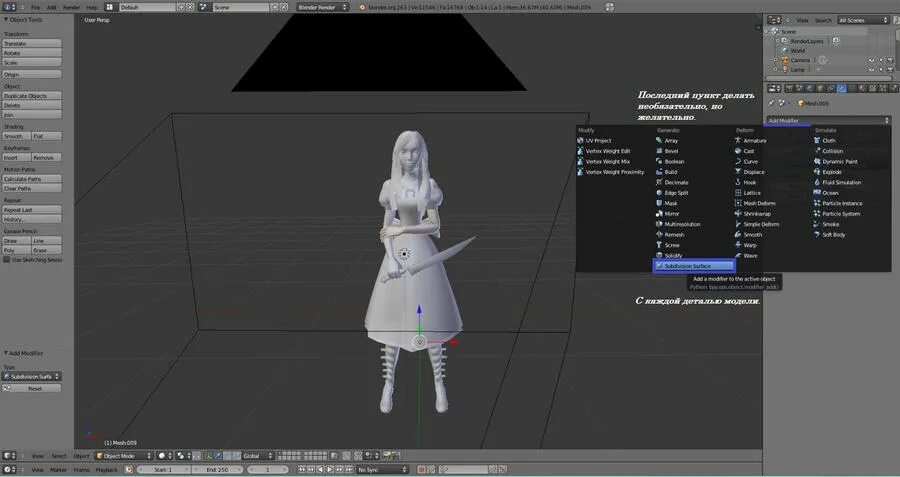Click the Calculate Paths button
Screen dimensions: 900x477
tap(32, 179)
